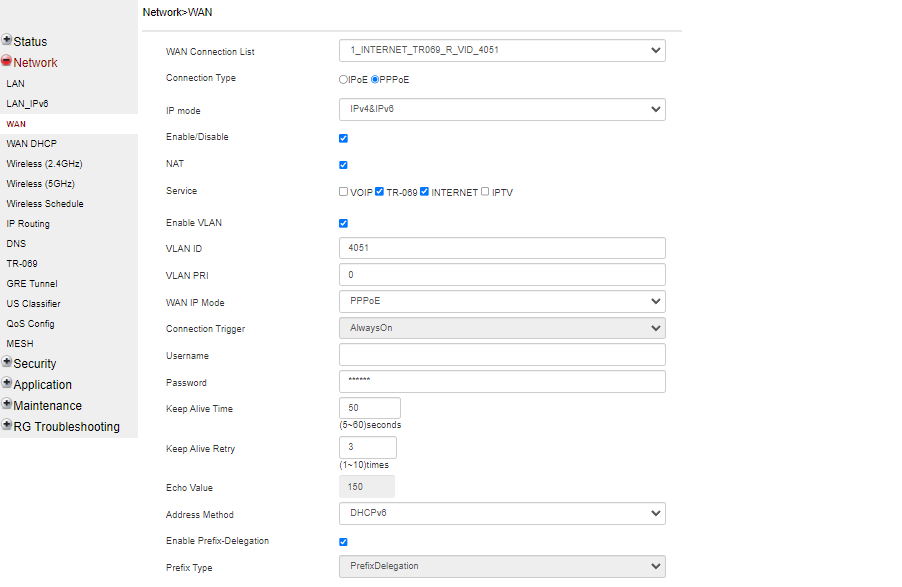Screen dimensions: 902x587
Task: Enable the VOIP service checkbox
Action: tap(344, 192)
